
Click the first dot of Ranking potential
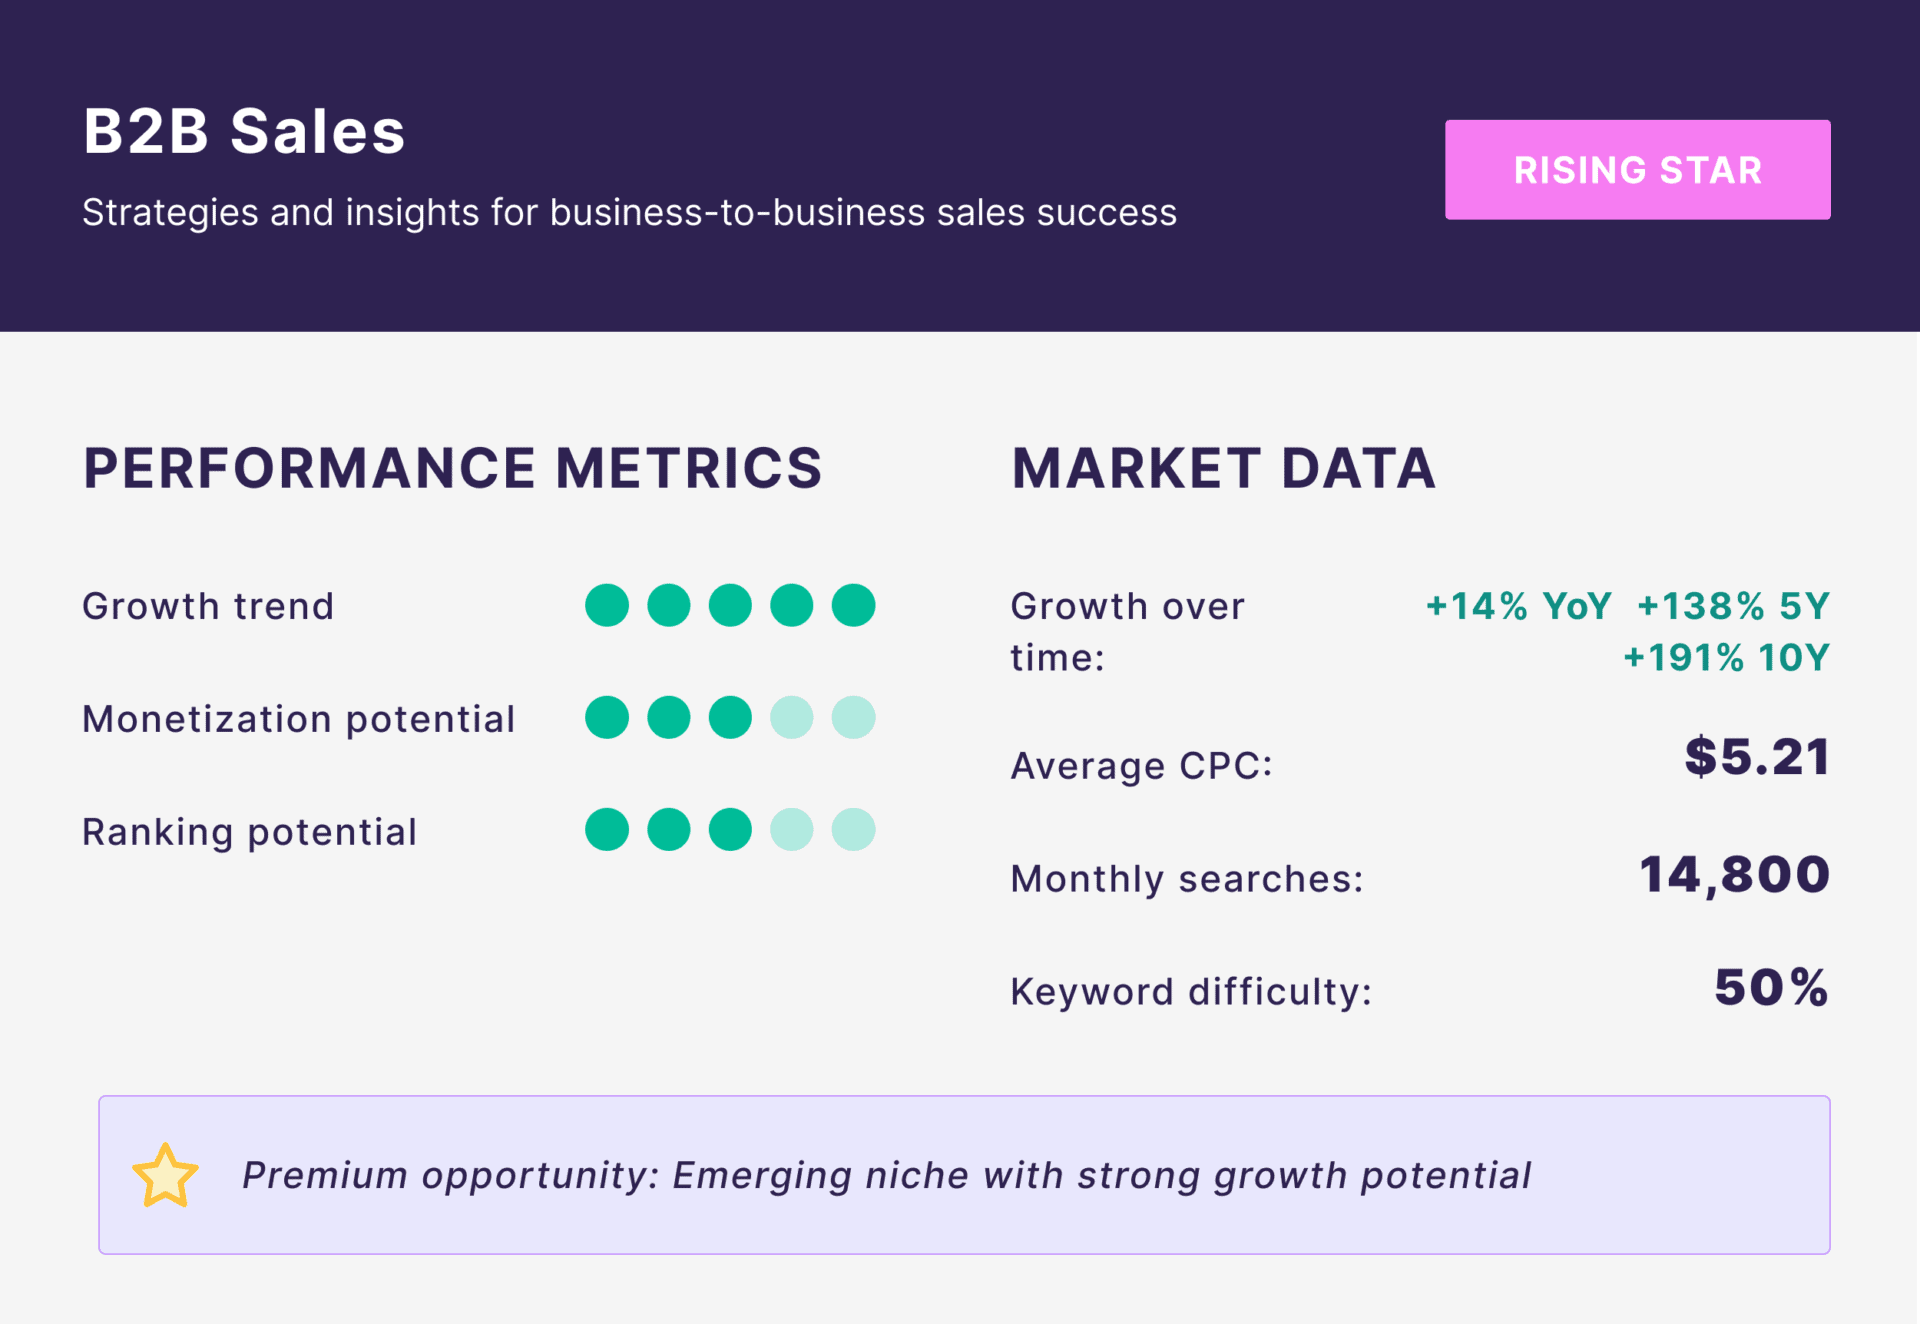pyautogui.click(x=607, y=830)
